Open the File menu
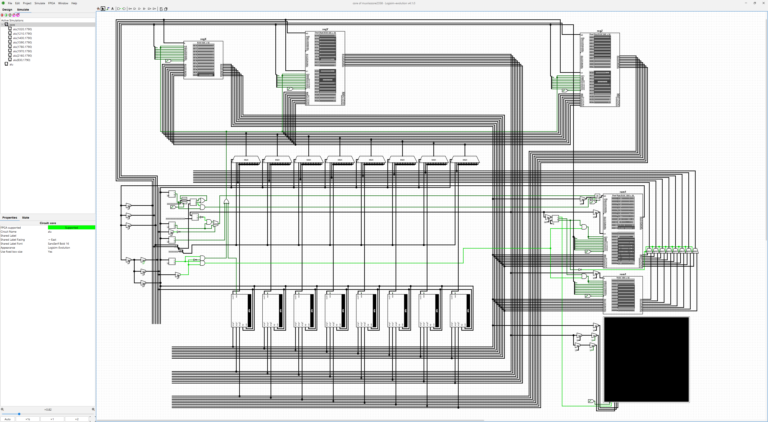Image resolution: width=768 pixels, height=422 pixels. tap(10, 3)
